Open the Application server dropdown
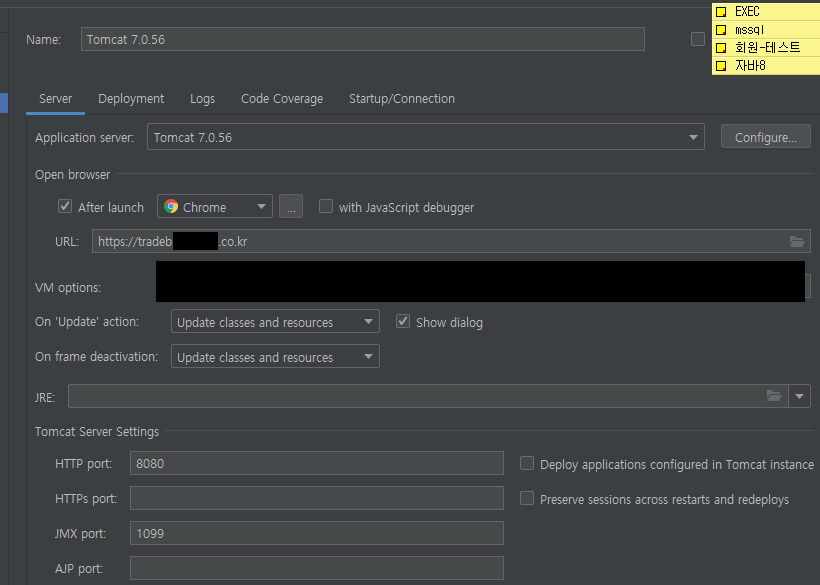820x585 pixels. coord(426,137)
